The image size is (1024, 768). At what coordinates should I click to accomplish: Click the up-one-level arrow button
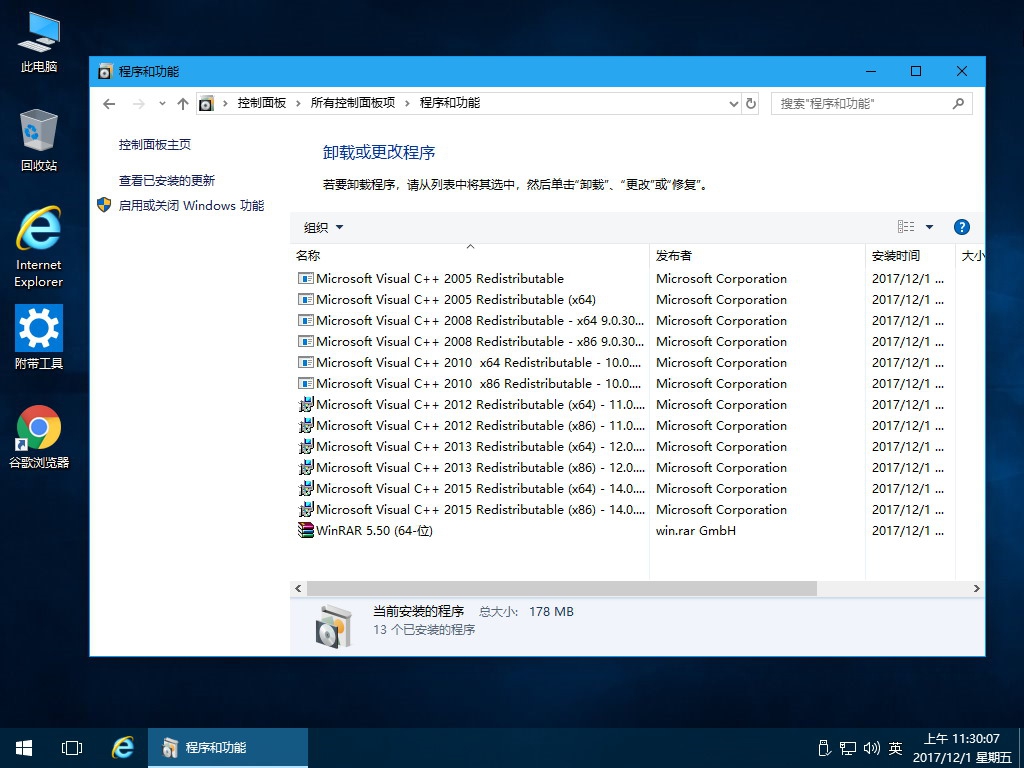[183, 103]
